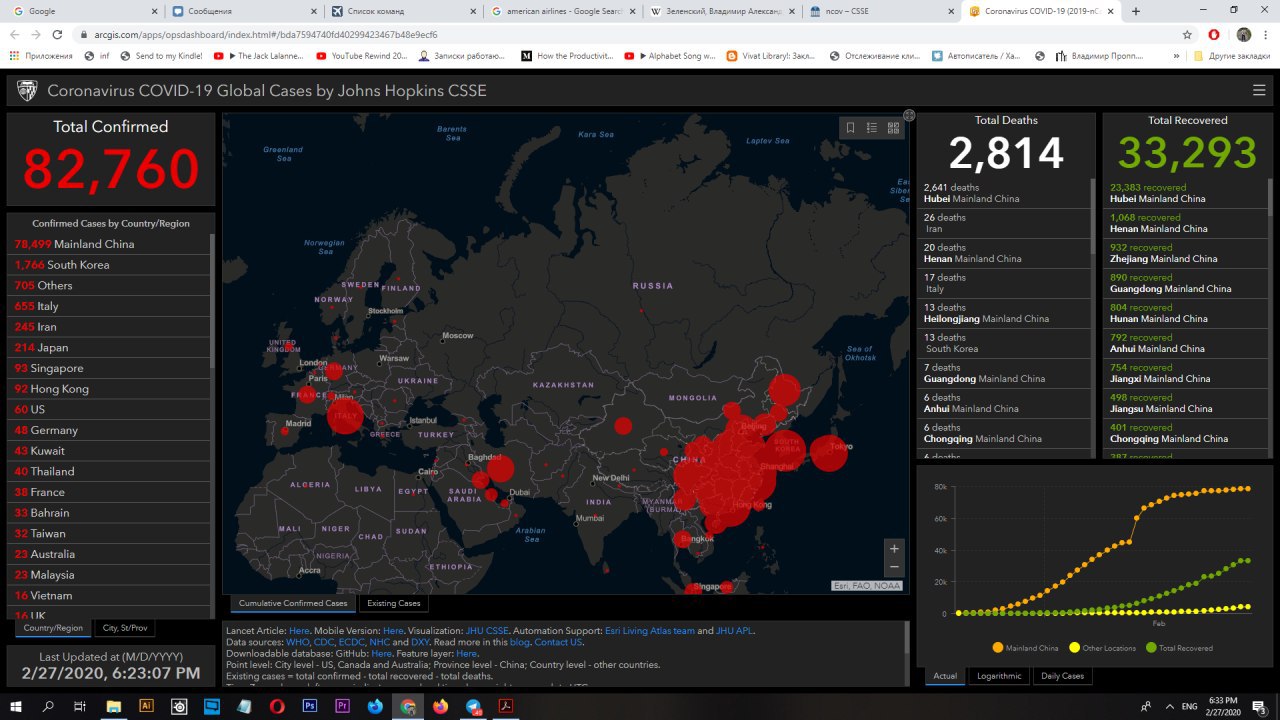The height and width of the screenshot is (720, 1280).
Task: Open Opera browser from the taskbar
Action: click(277, 706)
